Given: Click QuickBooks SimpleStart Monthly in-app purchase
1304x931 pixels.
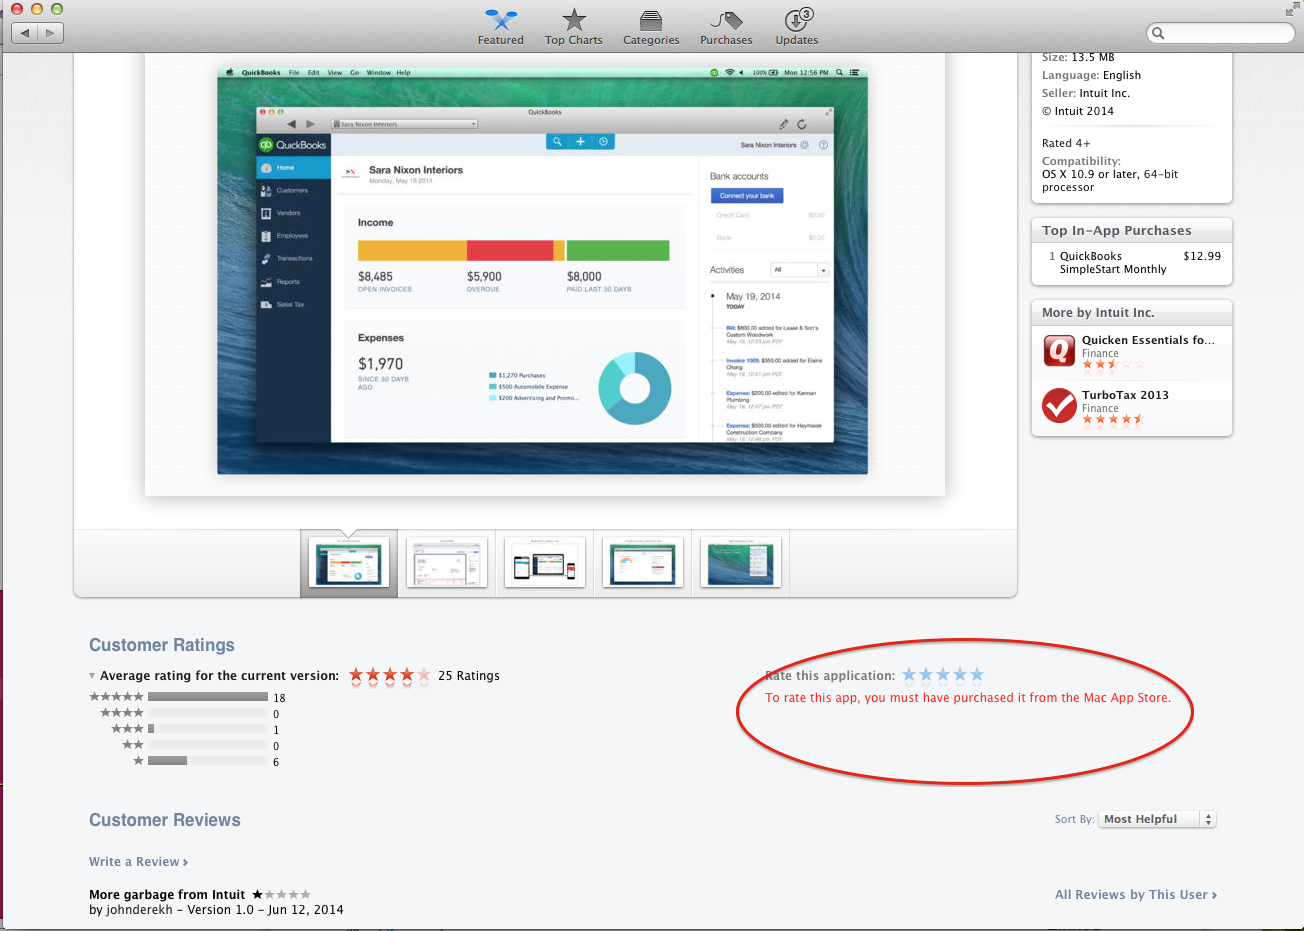Looking at the screenshot, I should tap(1113, 263).
